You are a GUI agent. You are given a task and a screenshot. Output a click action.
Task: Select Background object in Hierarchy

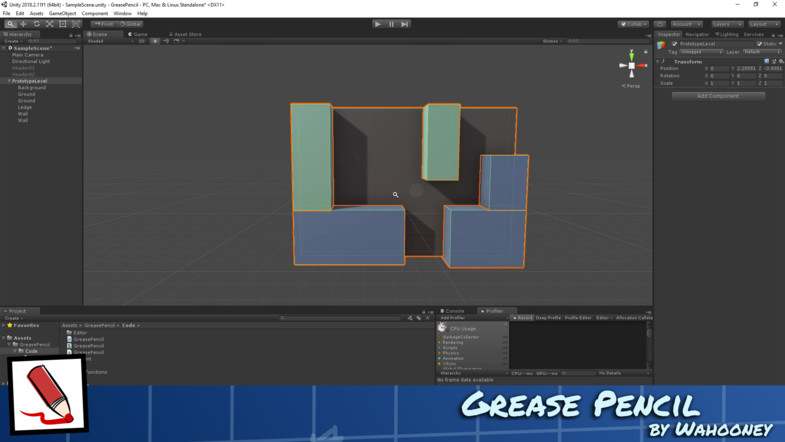[x=32, y=88]
